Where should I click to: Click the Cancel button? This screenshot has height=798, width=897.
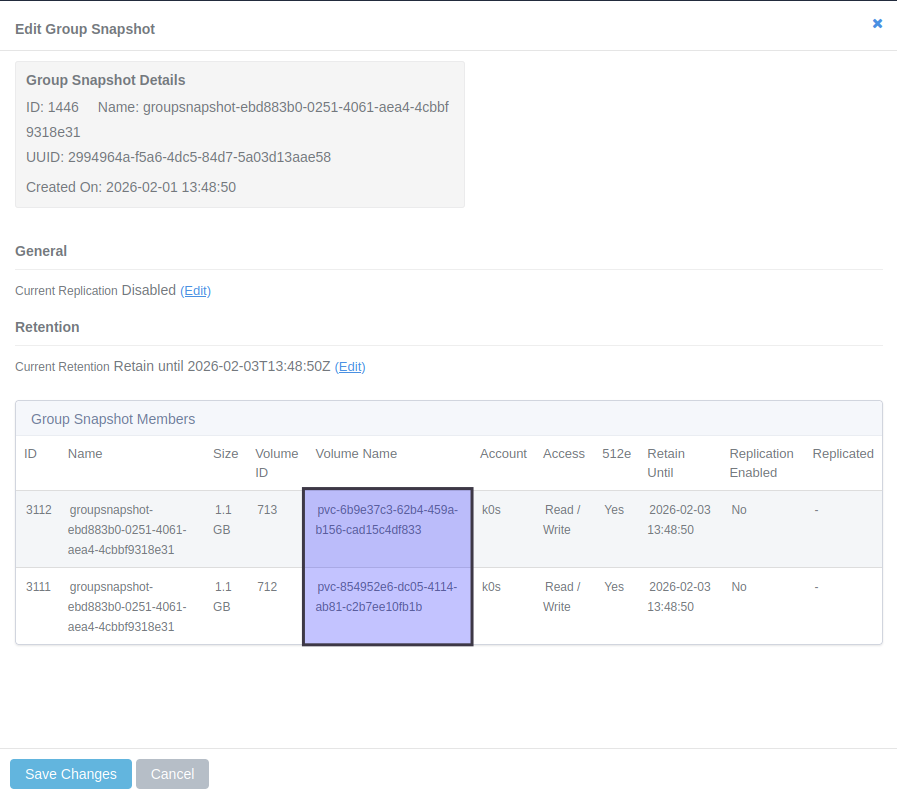point(172,774)
